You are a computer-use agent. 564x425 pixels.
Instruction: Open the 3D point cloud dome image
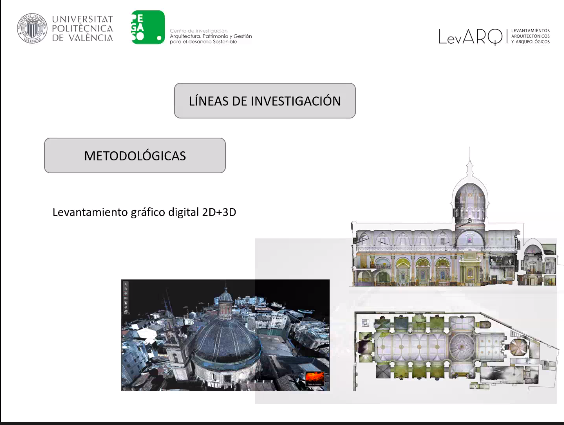click(226, 335)
